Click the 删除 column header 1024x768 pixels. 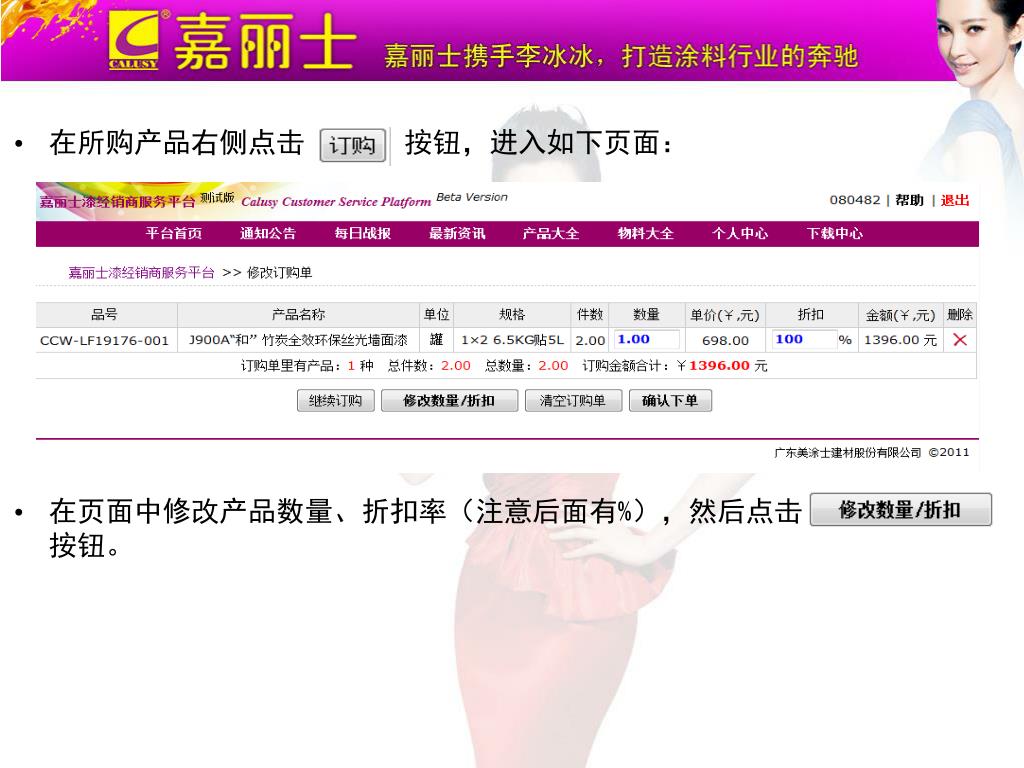(959, 314)
